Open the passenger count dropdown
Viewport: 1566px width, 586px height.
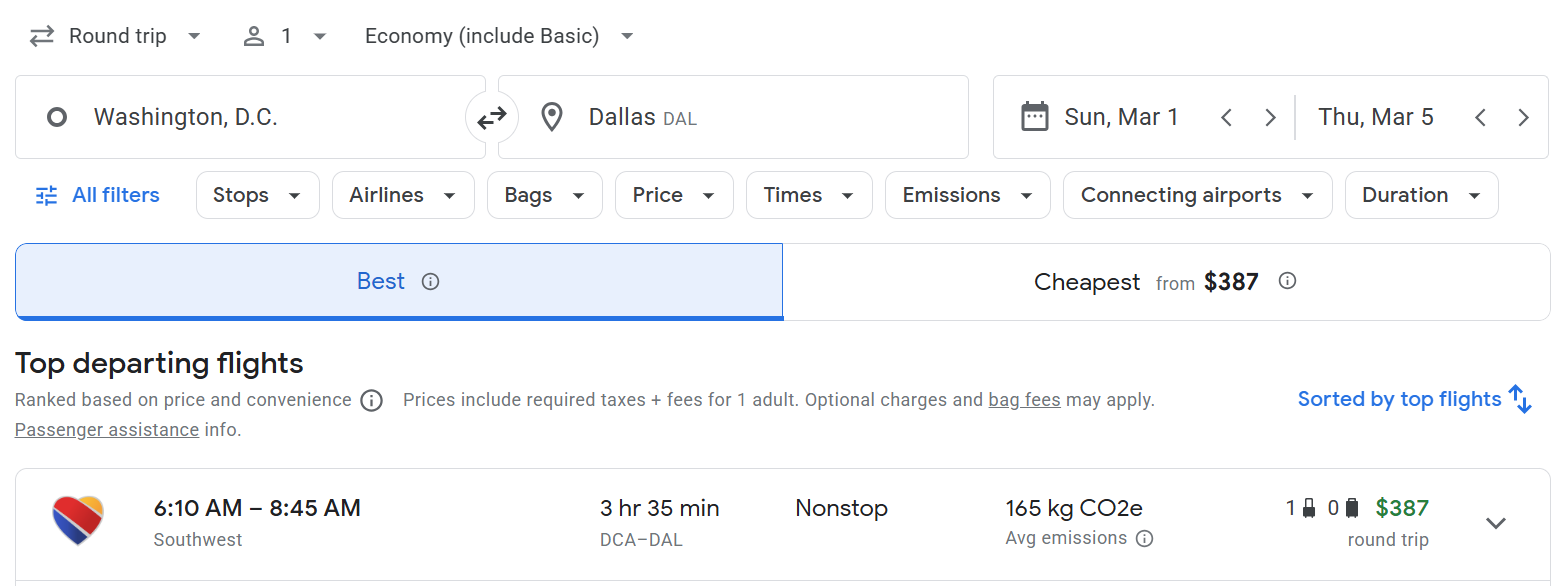pyautogui.click(x=285, y=36)
